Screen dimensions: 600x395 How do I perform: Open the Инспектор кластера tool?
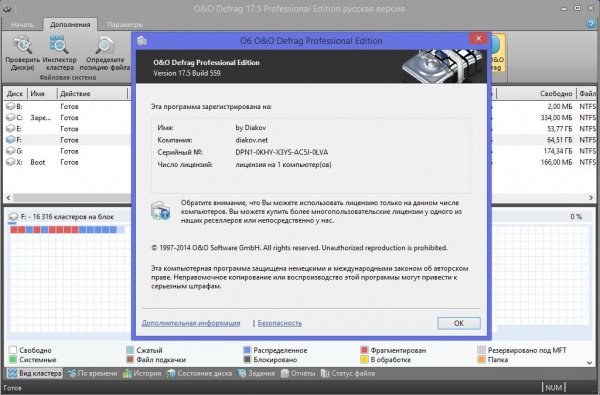59,45
